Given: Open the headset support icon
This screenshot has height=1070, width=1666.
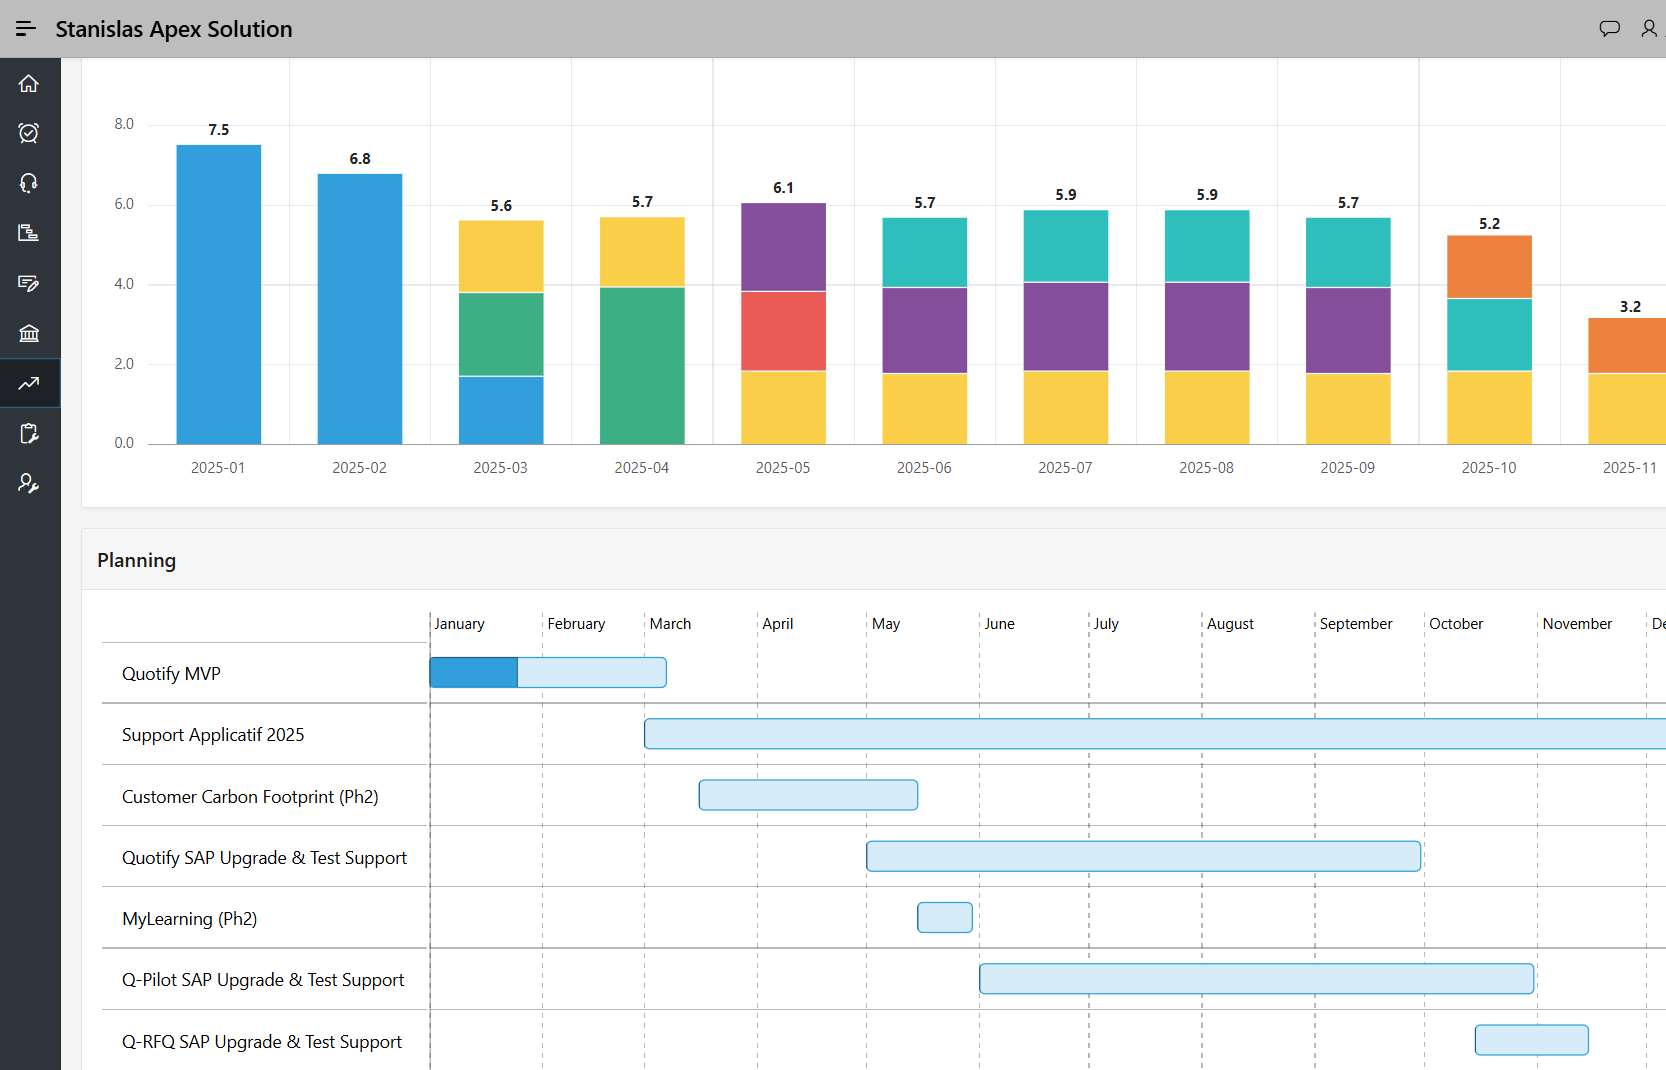Looking at the screenshot, I should point(29,183).
